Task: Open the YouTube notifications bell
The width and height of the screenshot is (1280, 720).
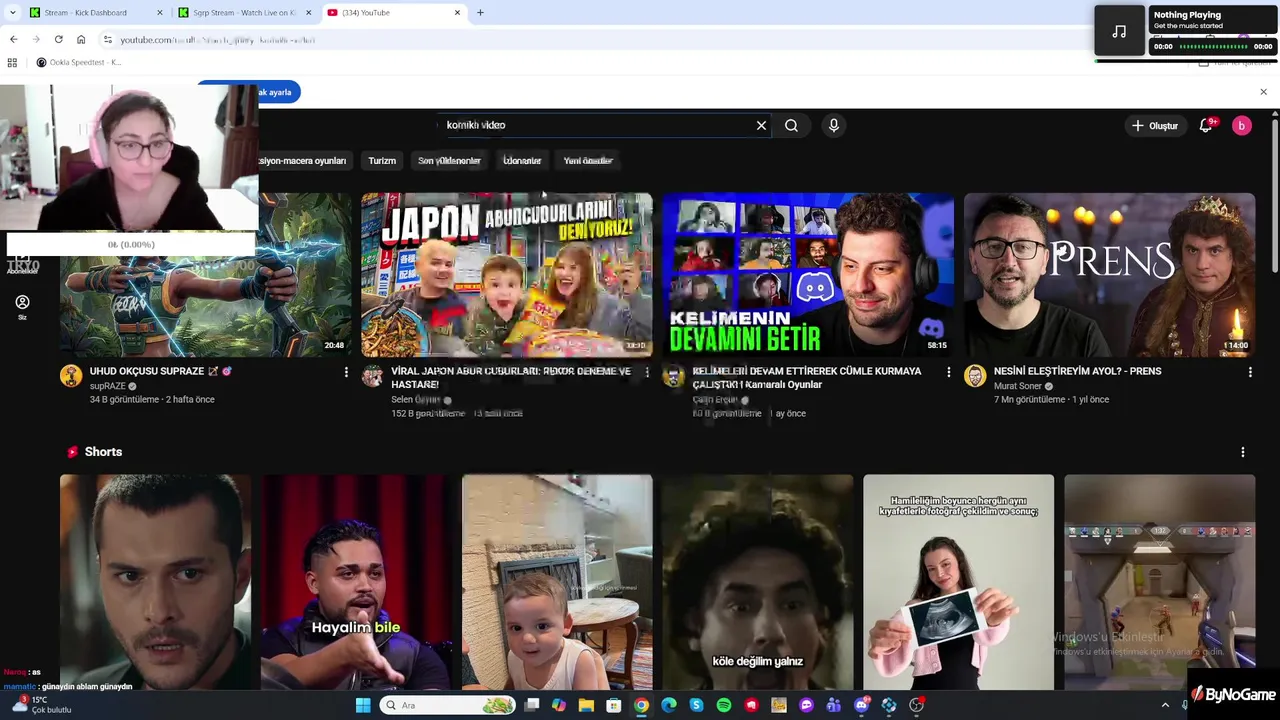Action: [1206, 125]
